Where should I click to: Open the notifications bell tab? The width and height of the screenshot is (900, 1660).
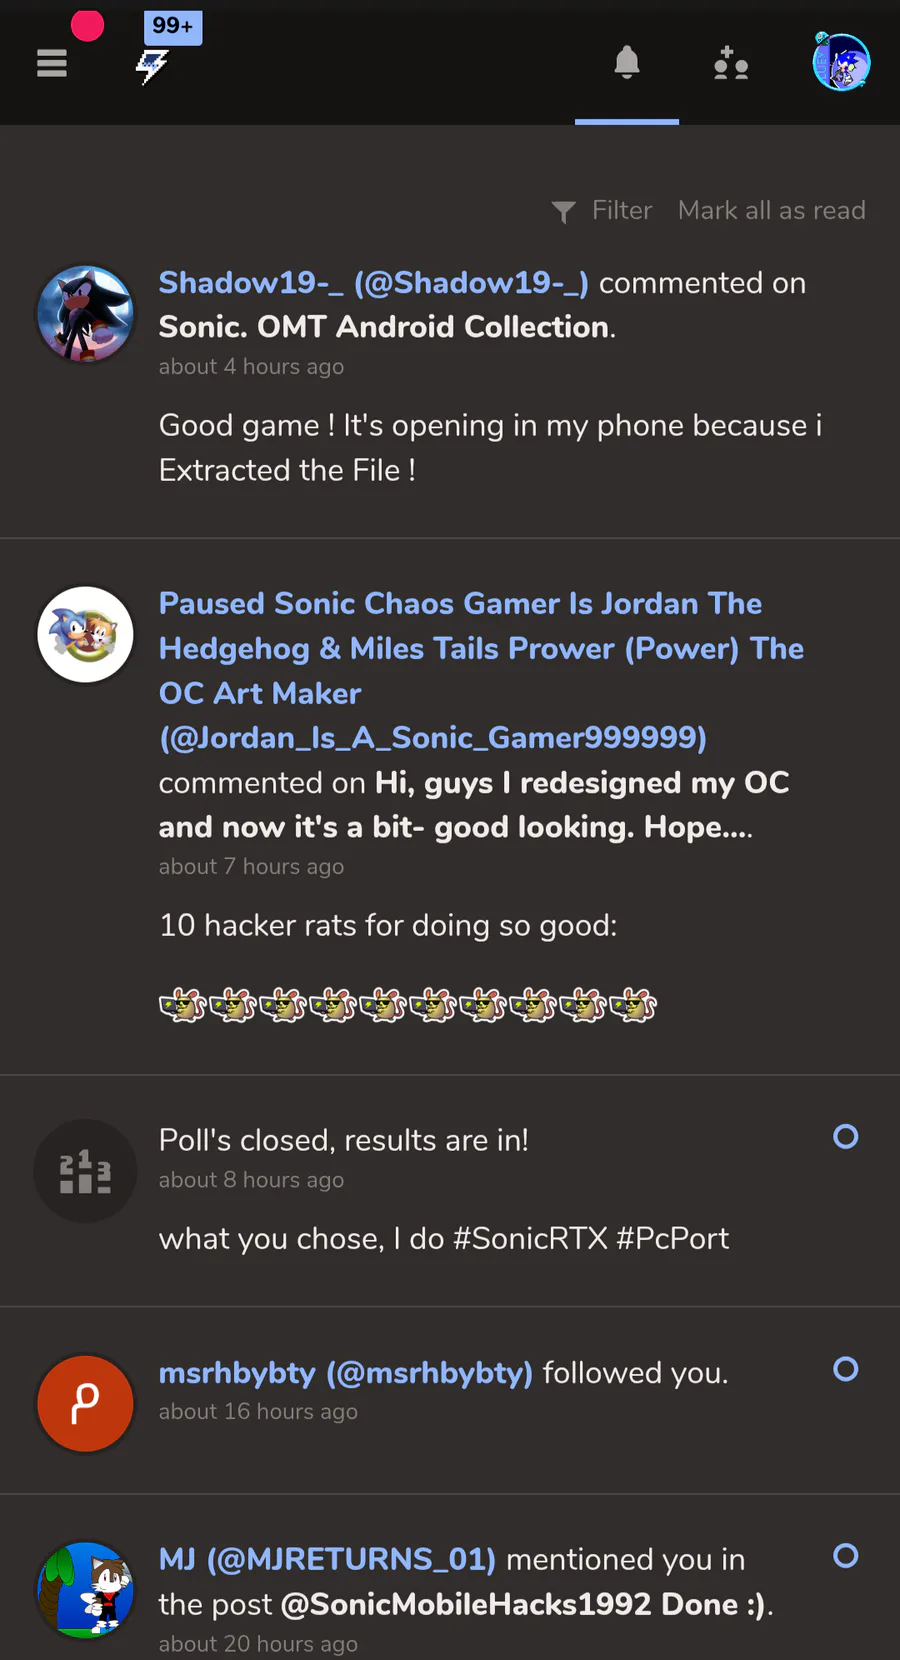[627, 63]
